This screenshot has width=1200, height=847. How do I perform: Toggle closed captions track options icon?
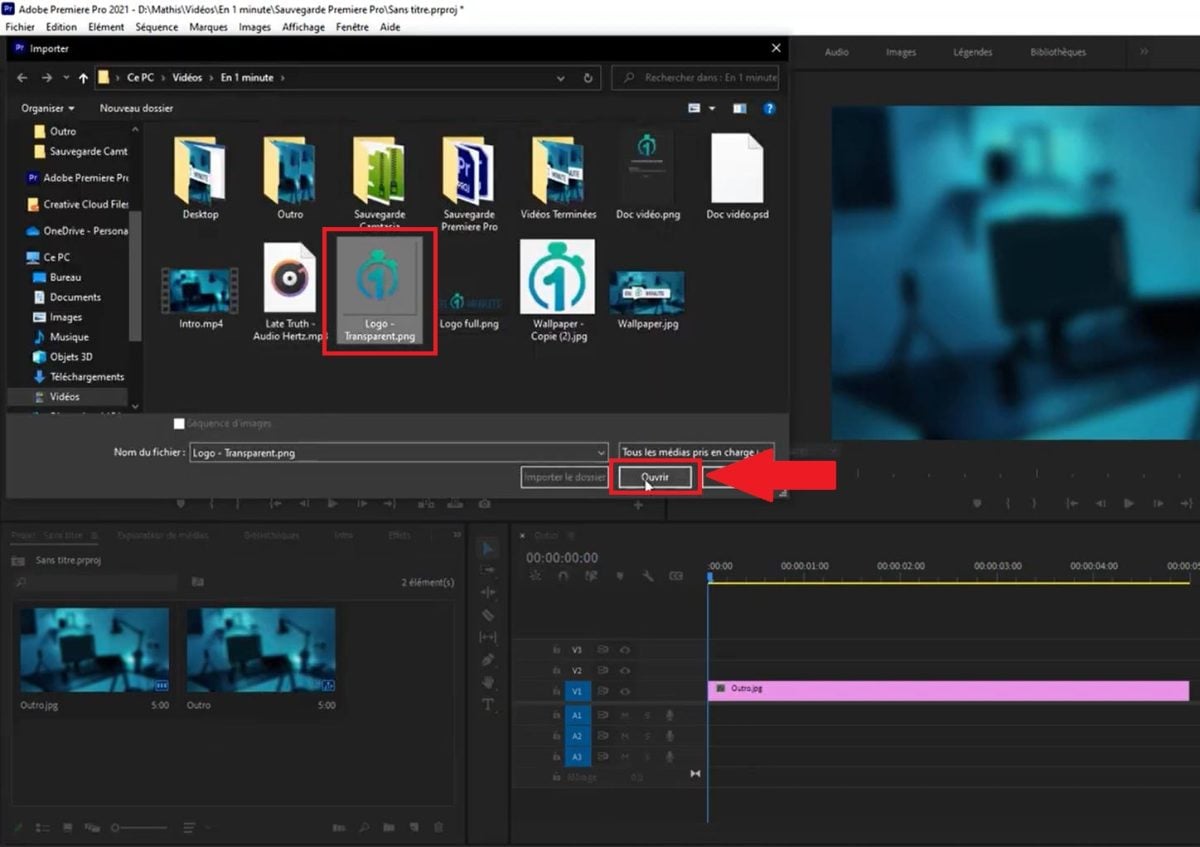click(x=676, y=576)
